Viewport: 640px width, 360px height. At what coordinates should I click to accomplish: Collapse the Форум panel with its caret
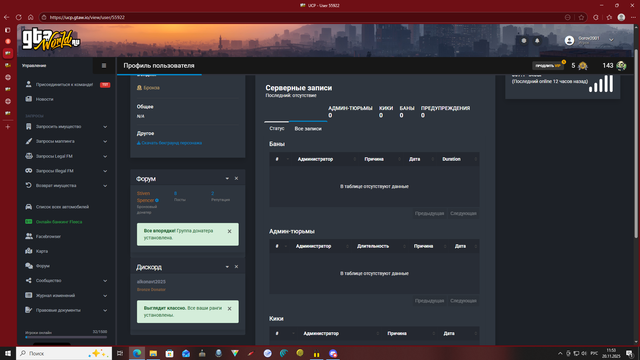(227, 178)
